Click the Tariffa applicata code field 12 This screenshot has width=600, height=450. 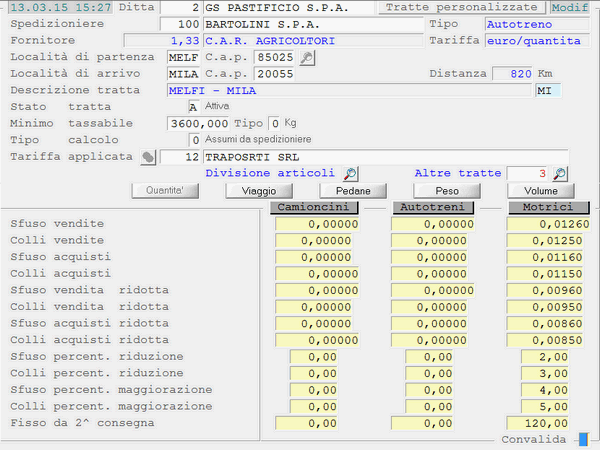[180, 157]
